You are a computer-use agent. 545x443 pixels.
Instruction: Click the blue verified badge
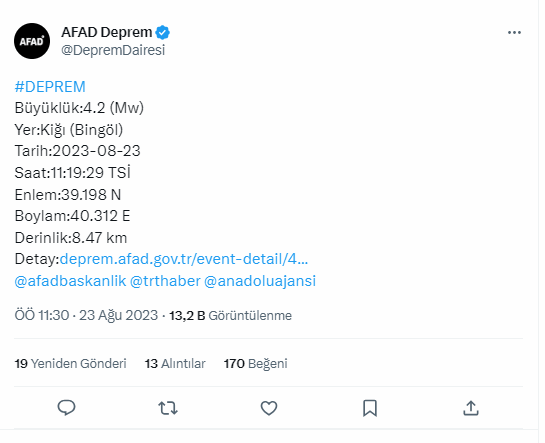point(162,33)
